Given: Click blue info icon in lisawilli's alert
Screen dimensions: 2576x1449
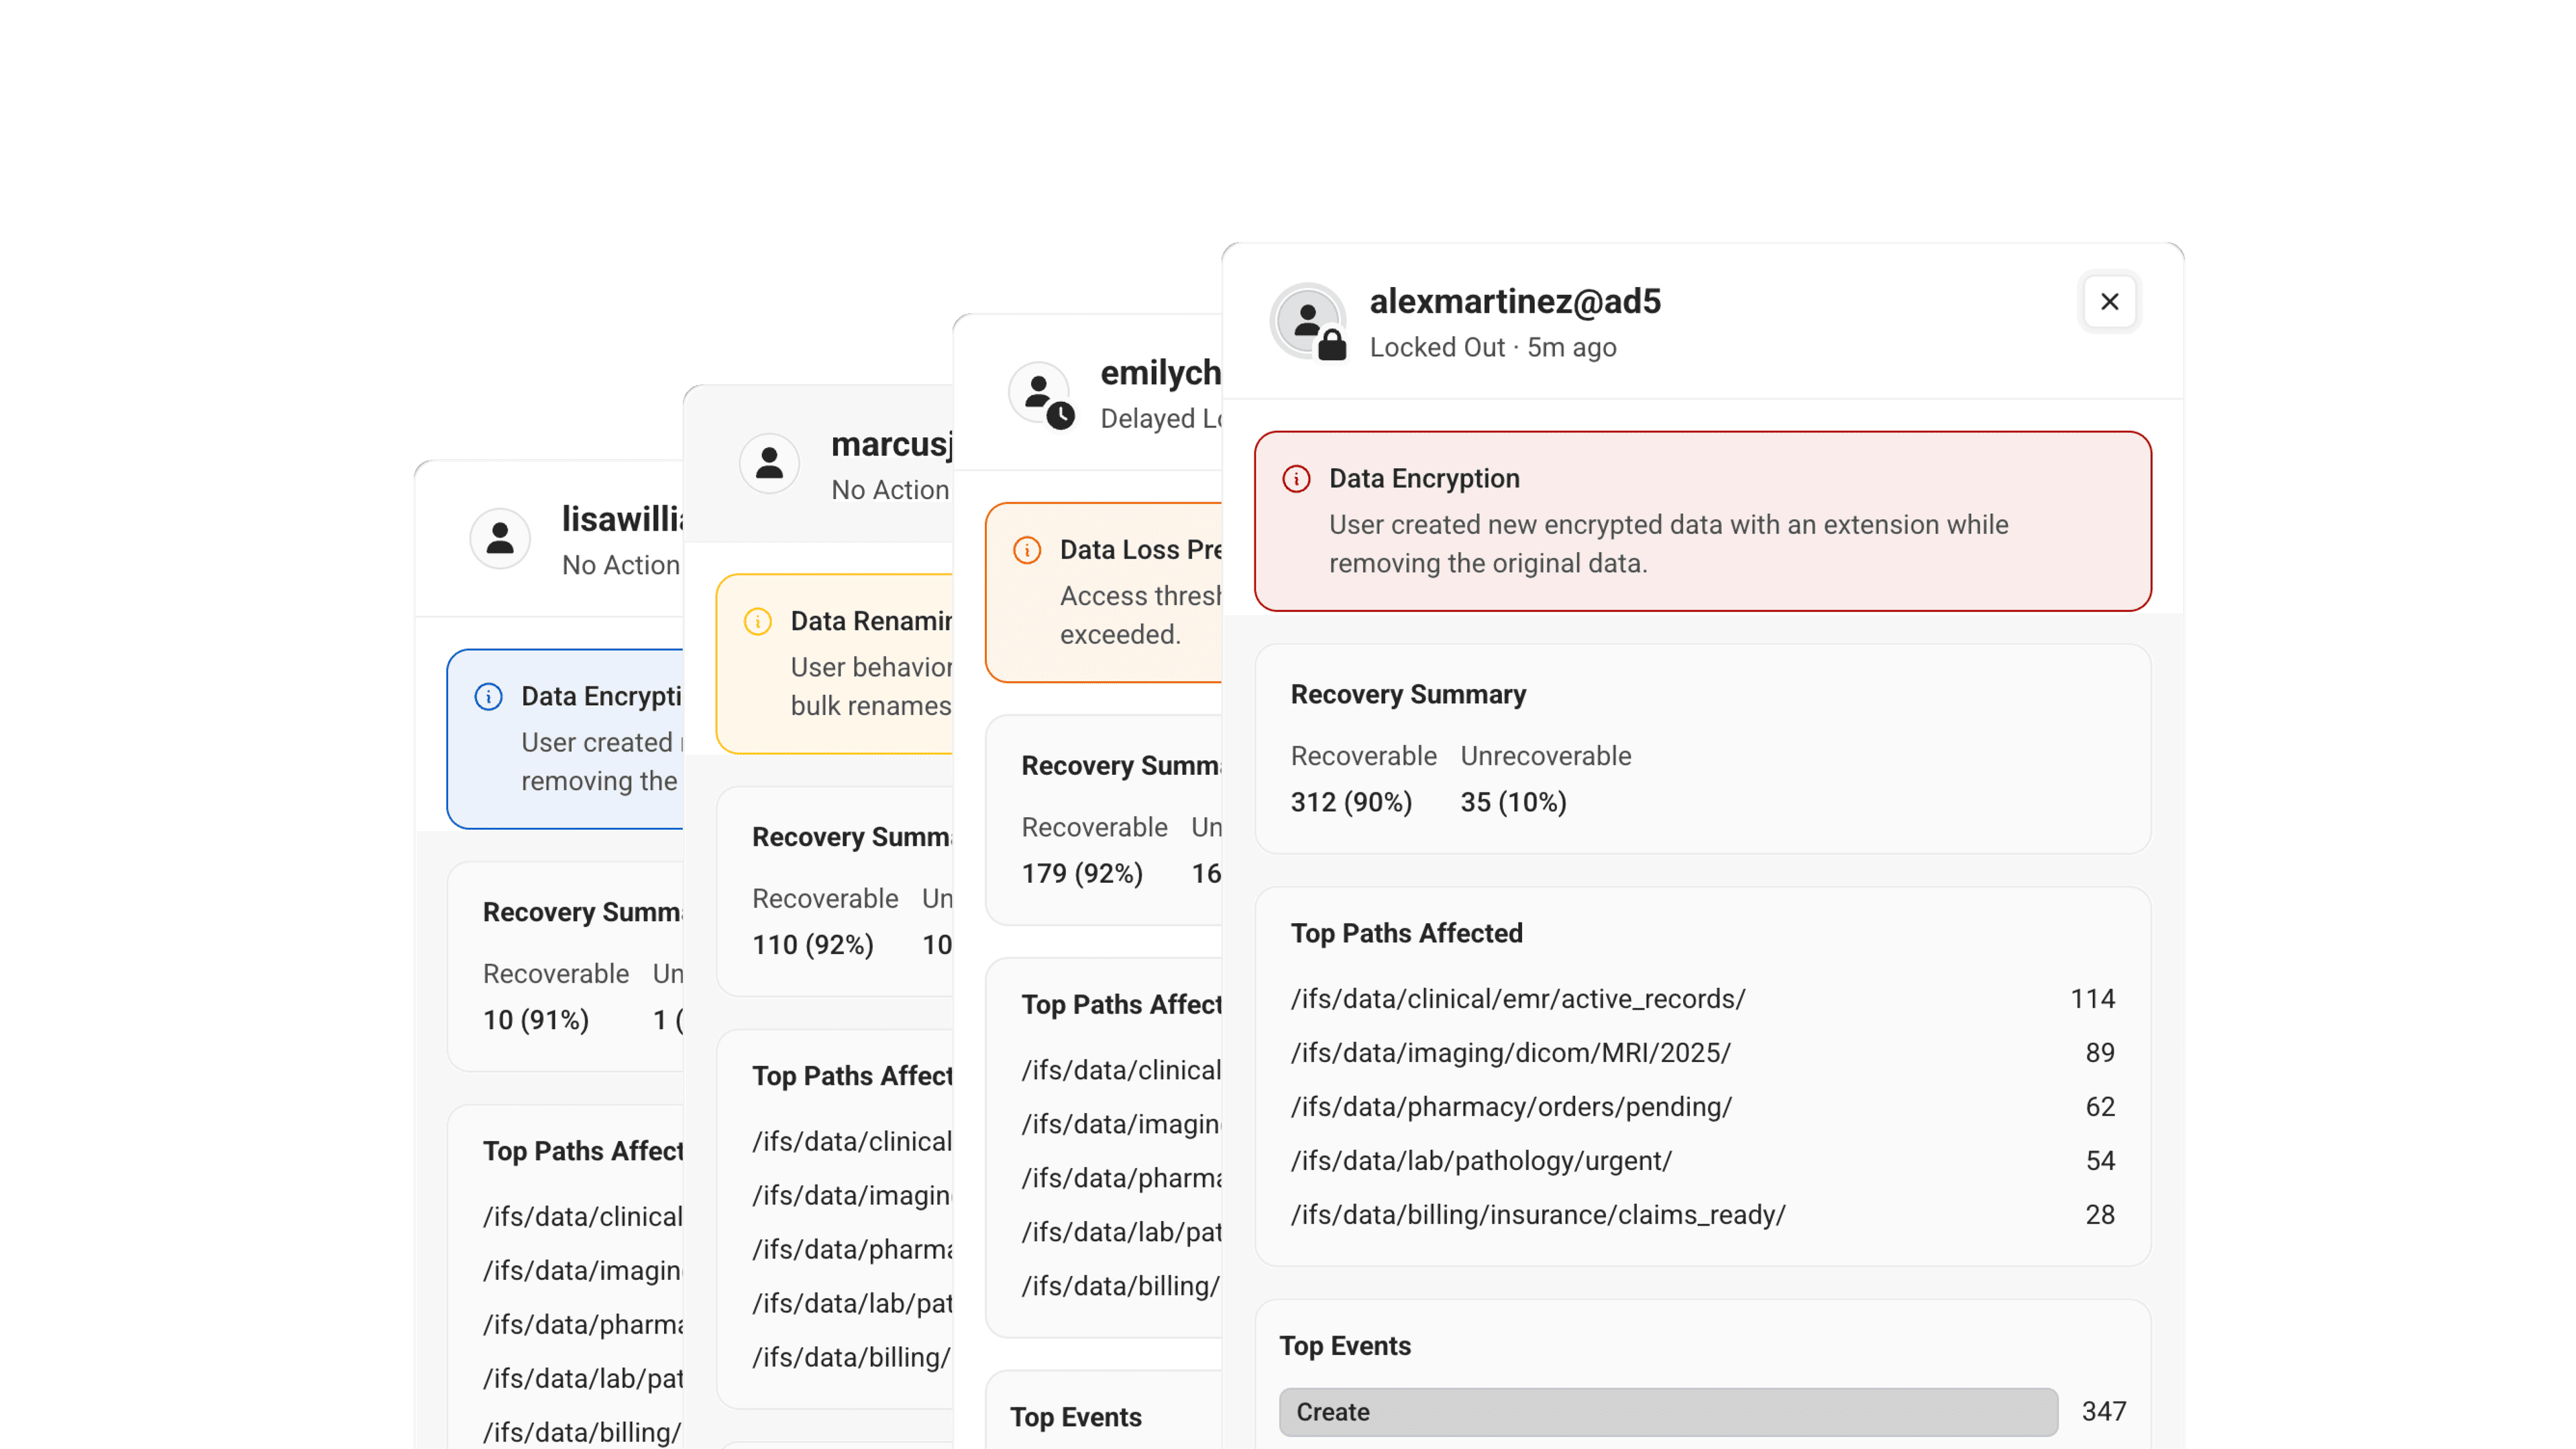Looking at the screenshot, I should [488, 696].
